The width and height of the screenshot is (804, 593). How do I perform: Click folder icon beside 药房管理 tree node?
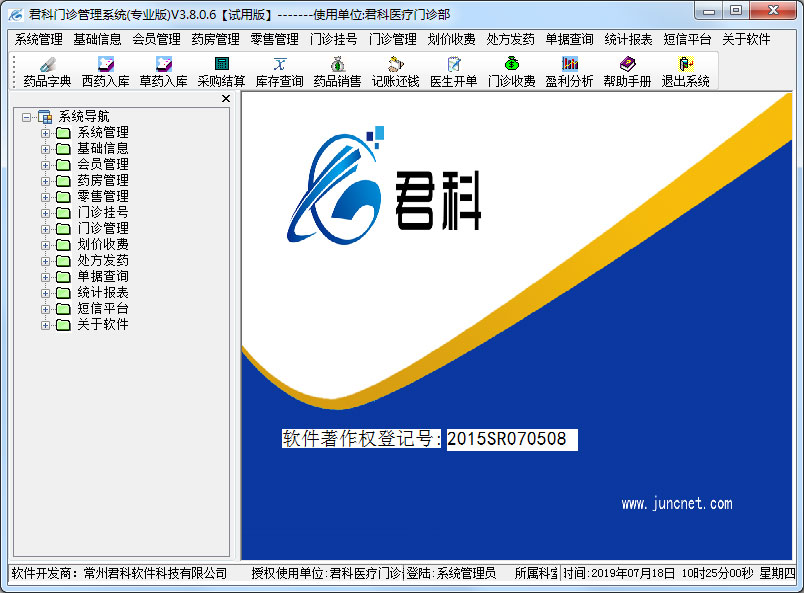[63, 181]
